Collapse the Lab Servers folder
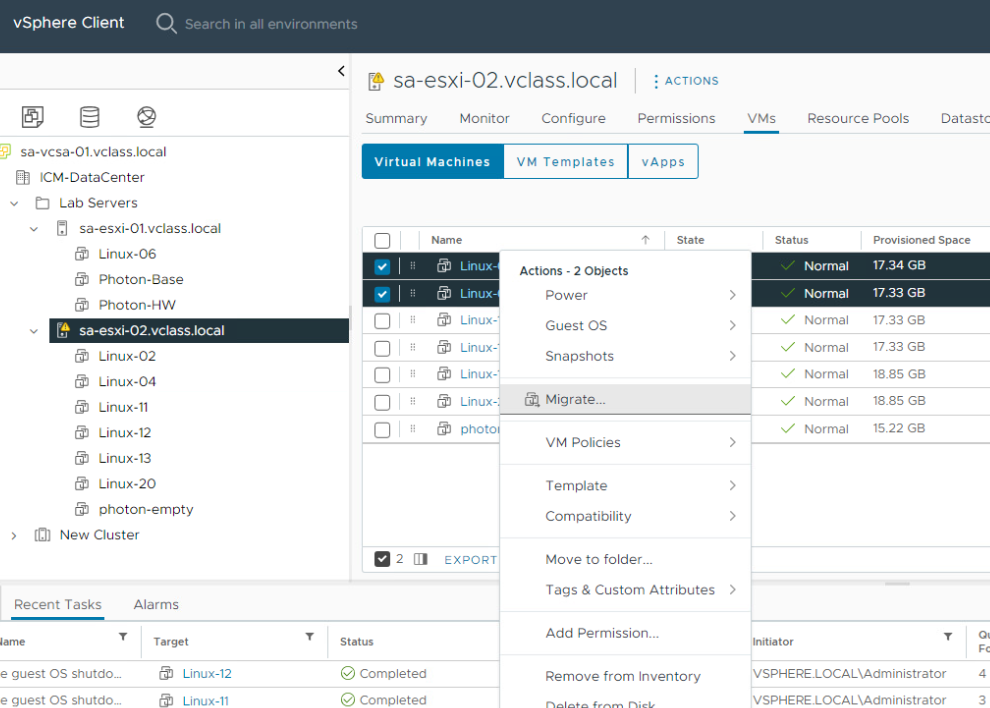The height and width of the screenshot is (708, 990). (x=14, y=203)
